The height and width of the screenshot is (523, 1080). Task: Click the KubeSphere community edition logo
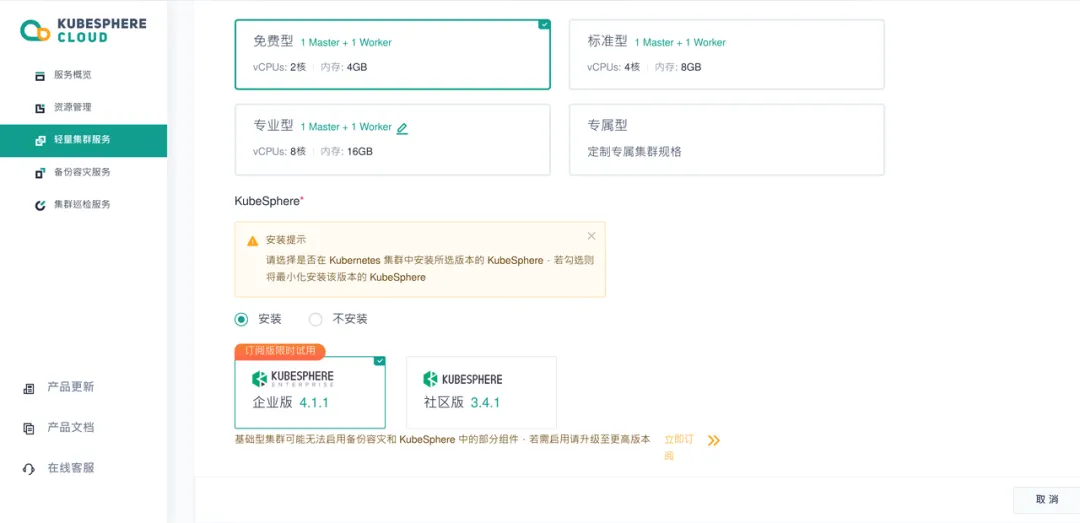click(x=462, y=379)
